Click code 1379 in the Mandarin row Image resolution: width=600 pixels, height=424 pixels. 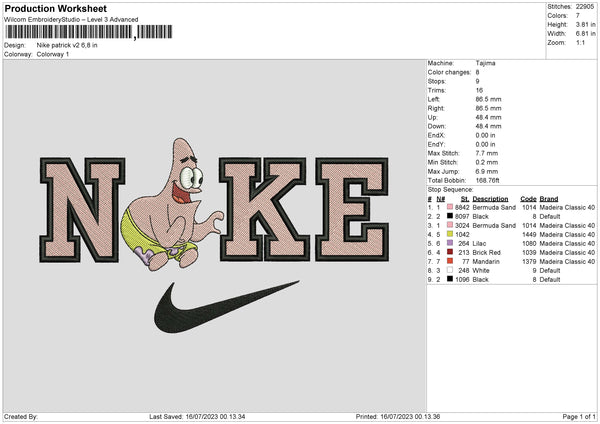pyautogui.click(x=529, y=261)
